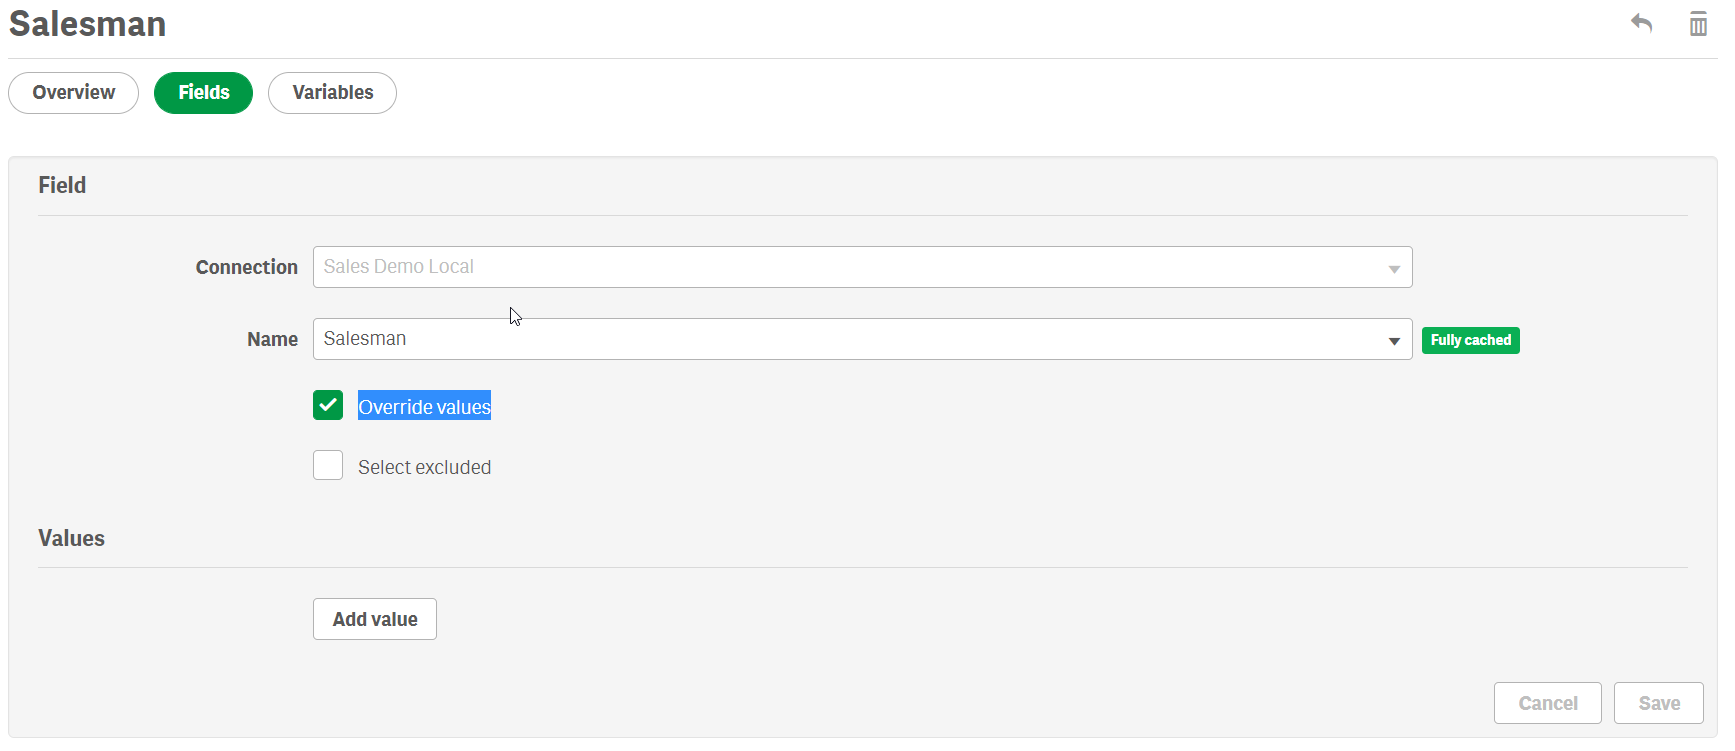
Task: Click the Select excluded label text
Action: point(424,467)
